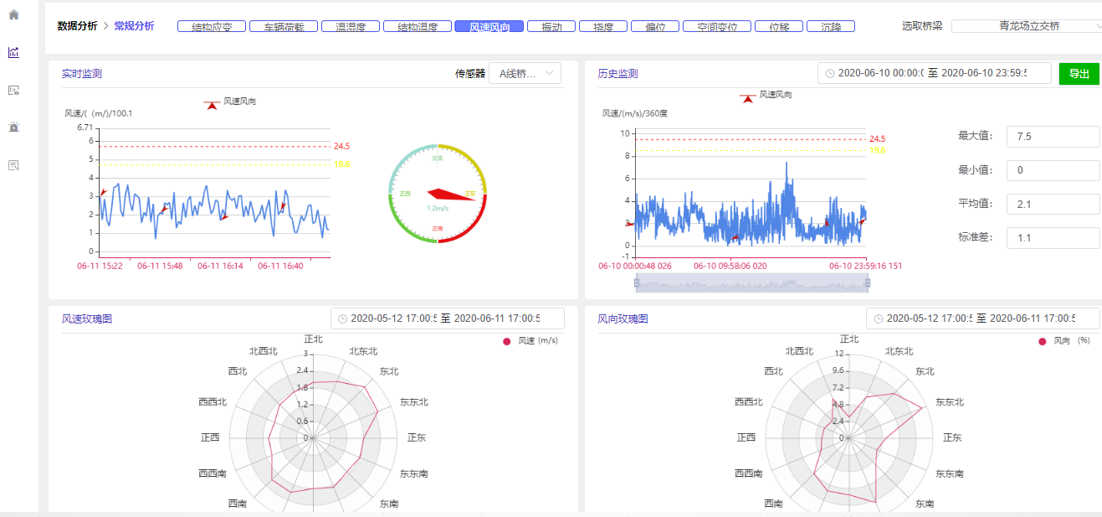The height and width of the screenshot is (517, 1102).
Task: Open the report list icon in sidebar
Action: tap(13, 165)
